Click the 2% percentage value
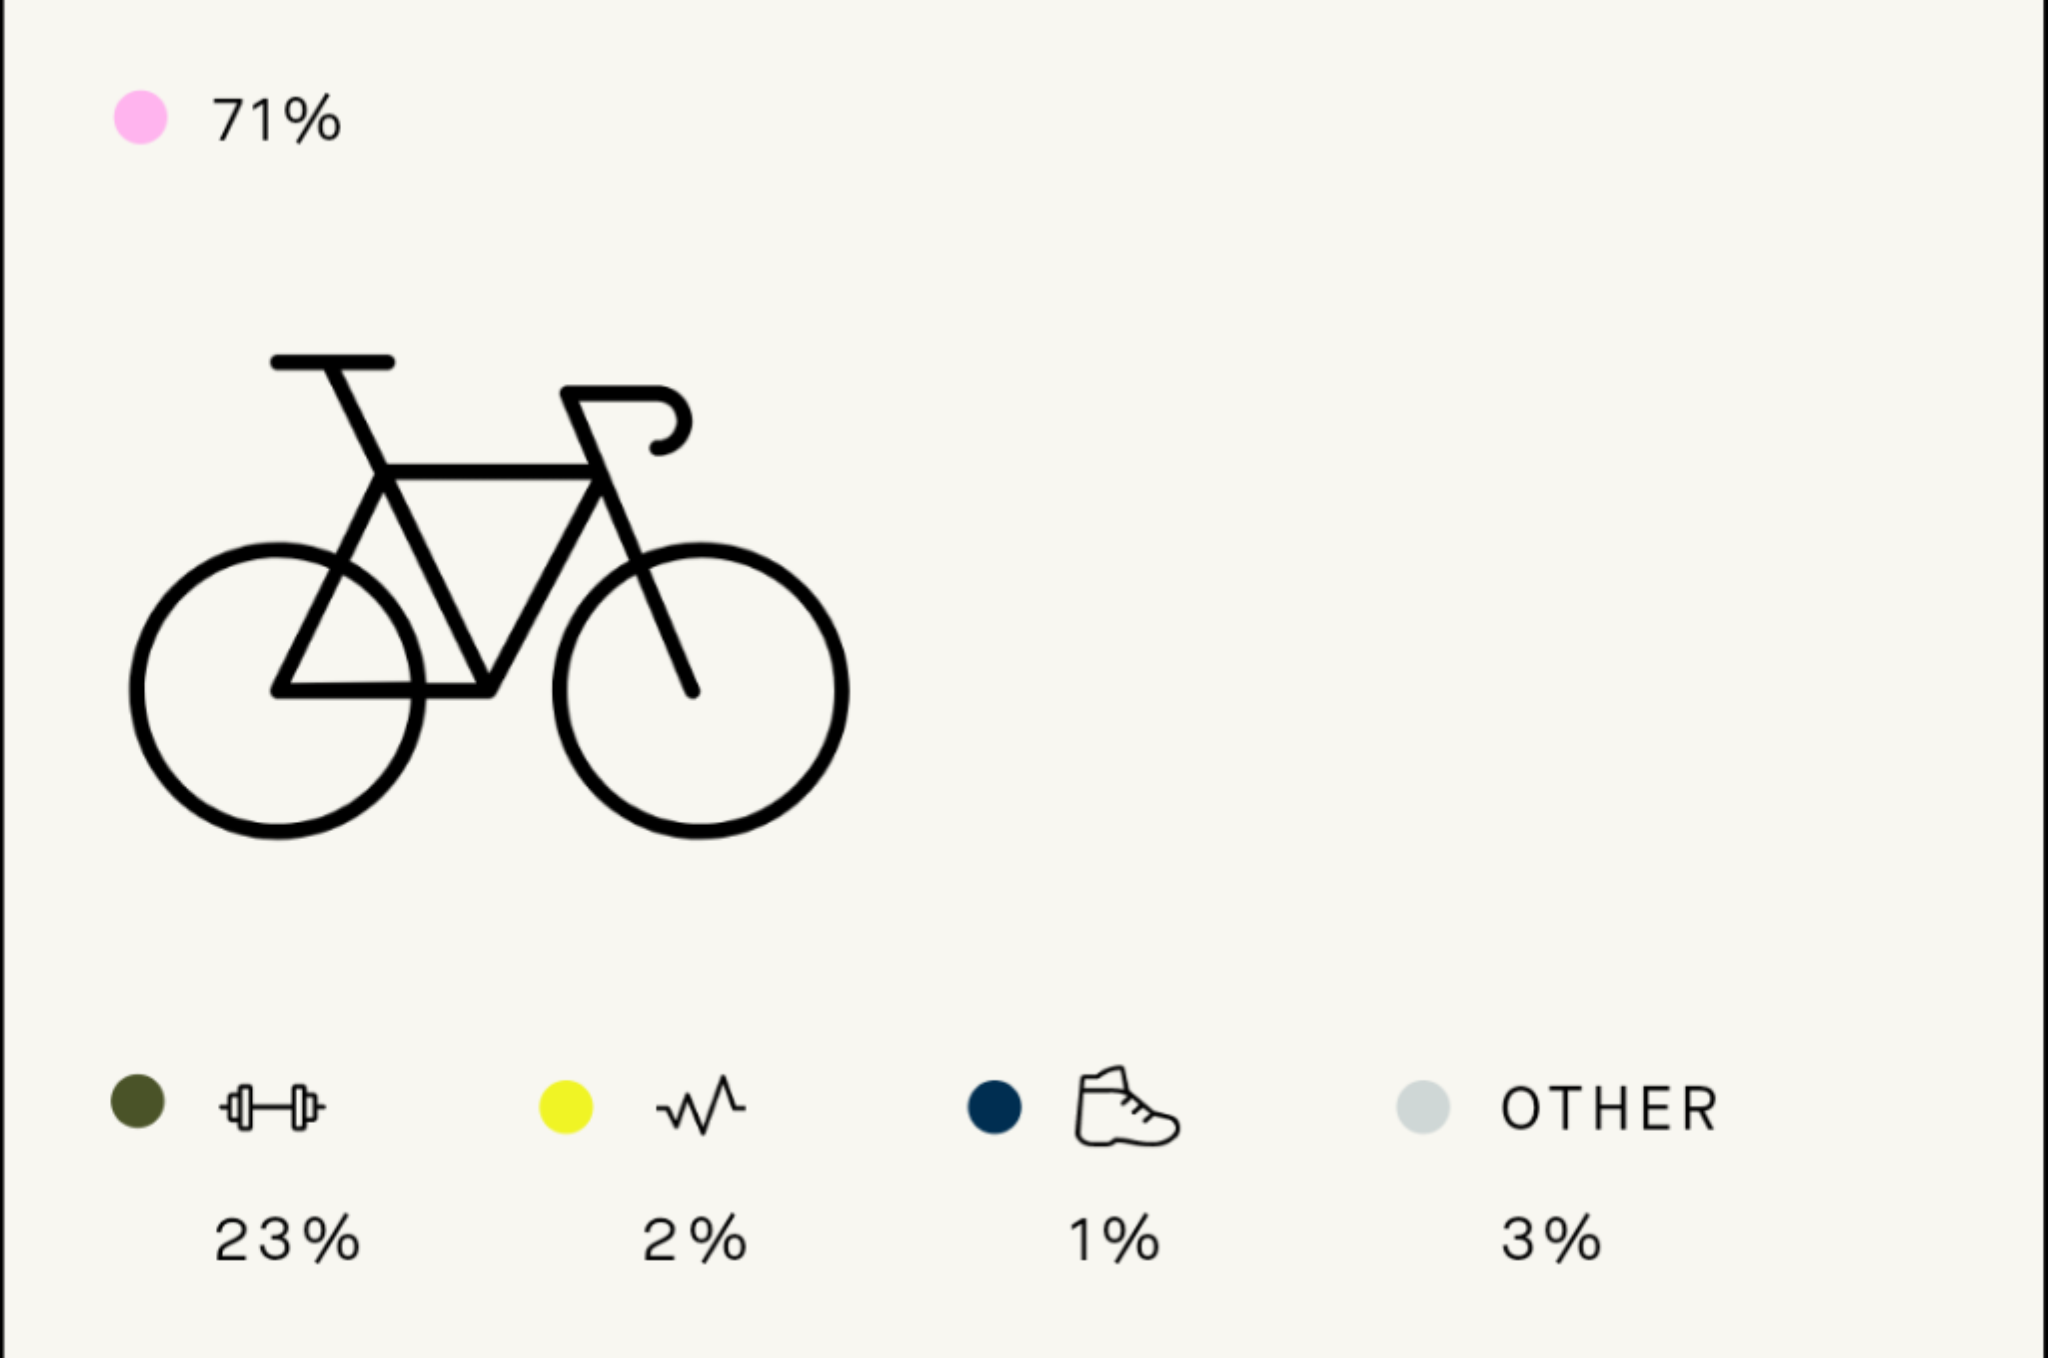This screenshot has width=2048, height=1358. pos(694,1239)
